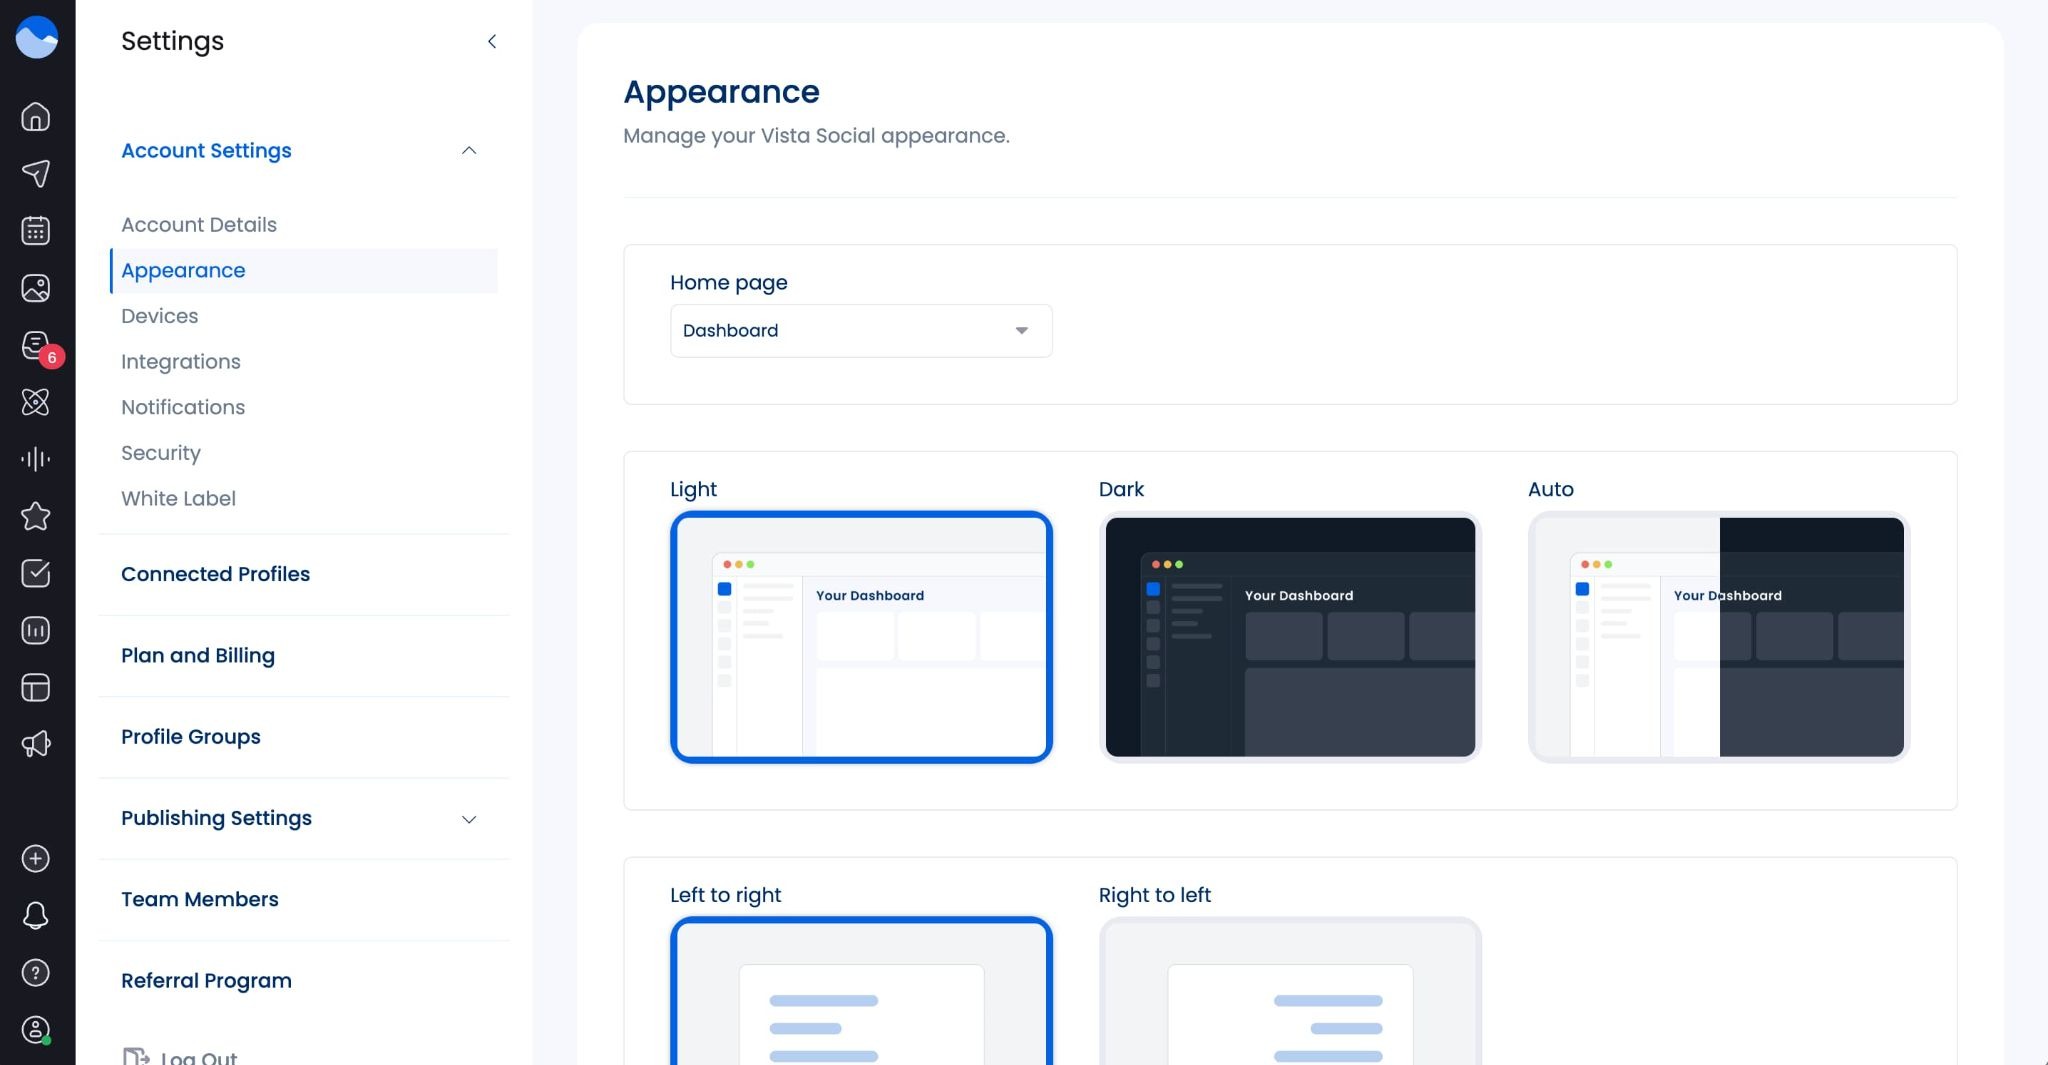Open the question mark help icon
Image resolution: width=2048 pixels, height=1065 pixels.
click(36, 972)
